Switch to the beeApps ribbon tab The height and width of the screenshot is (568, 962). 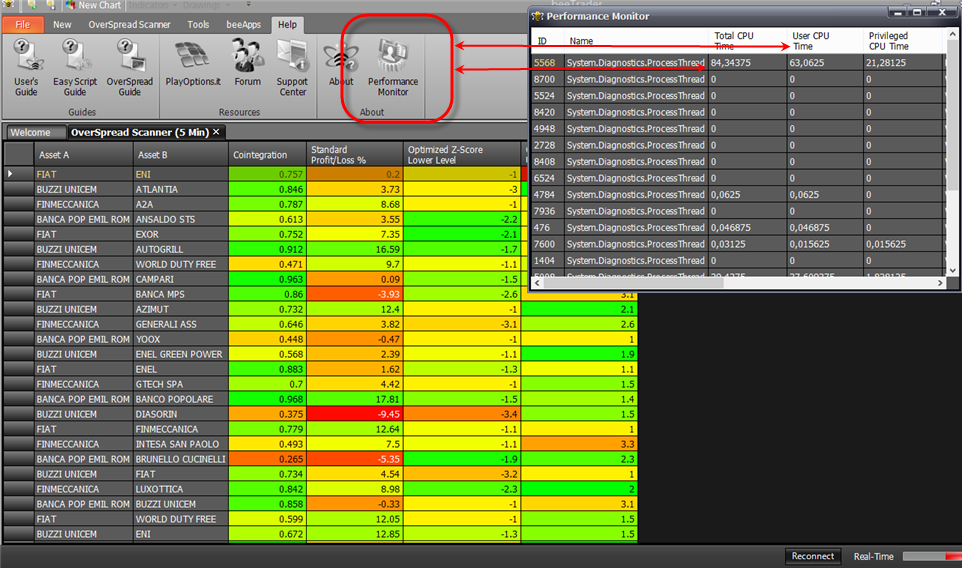(x=244, y=25)
